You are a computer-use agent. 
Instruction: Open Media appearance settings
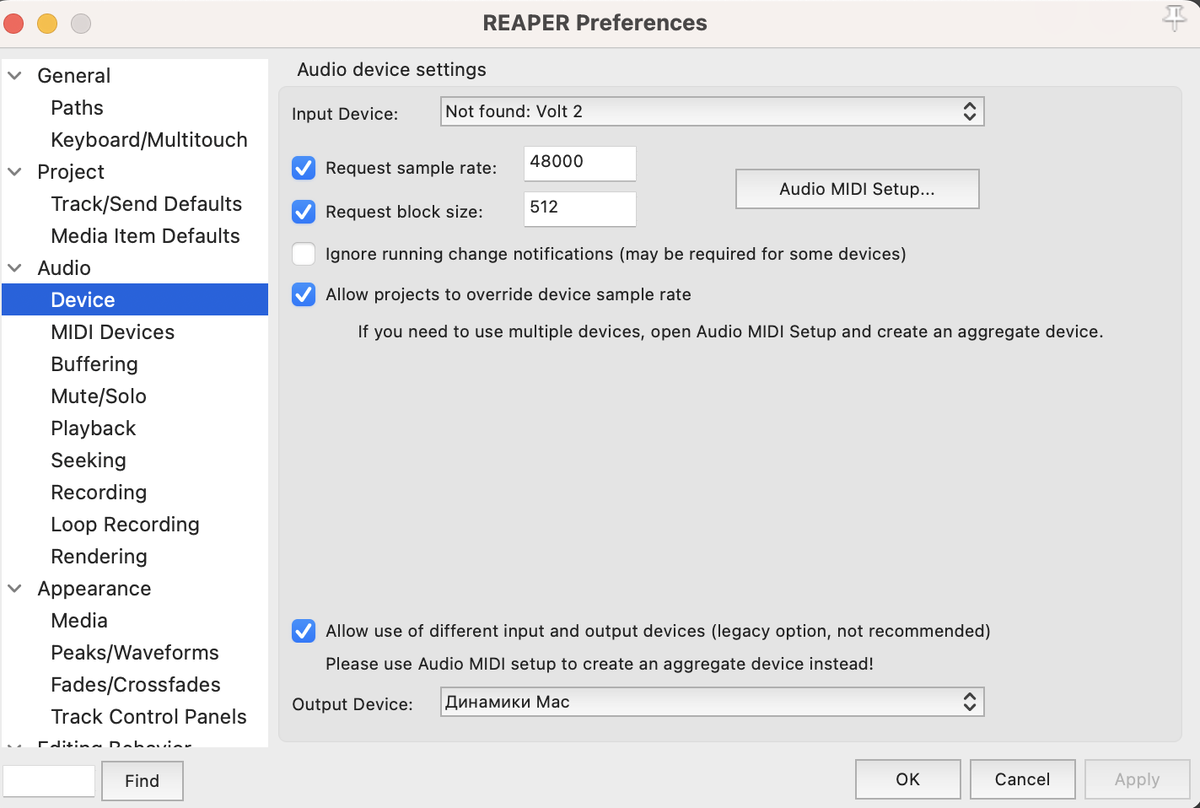point(79,621)
